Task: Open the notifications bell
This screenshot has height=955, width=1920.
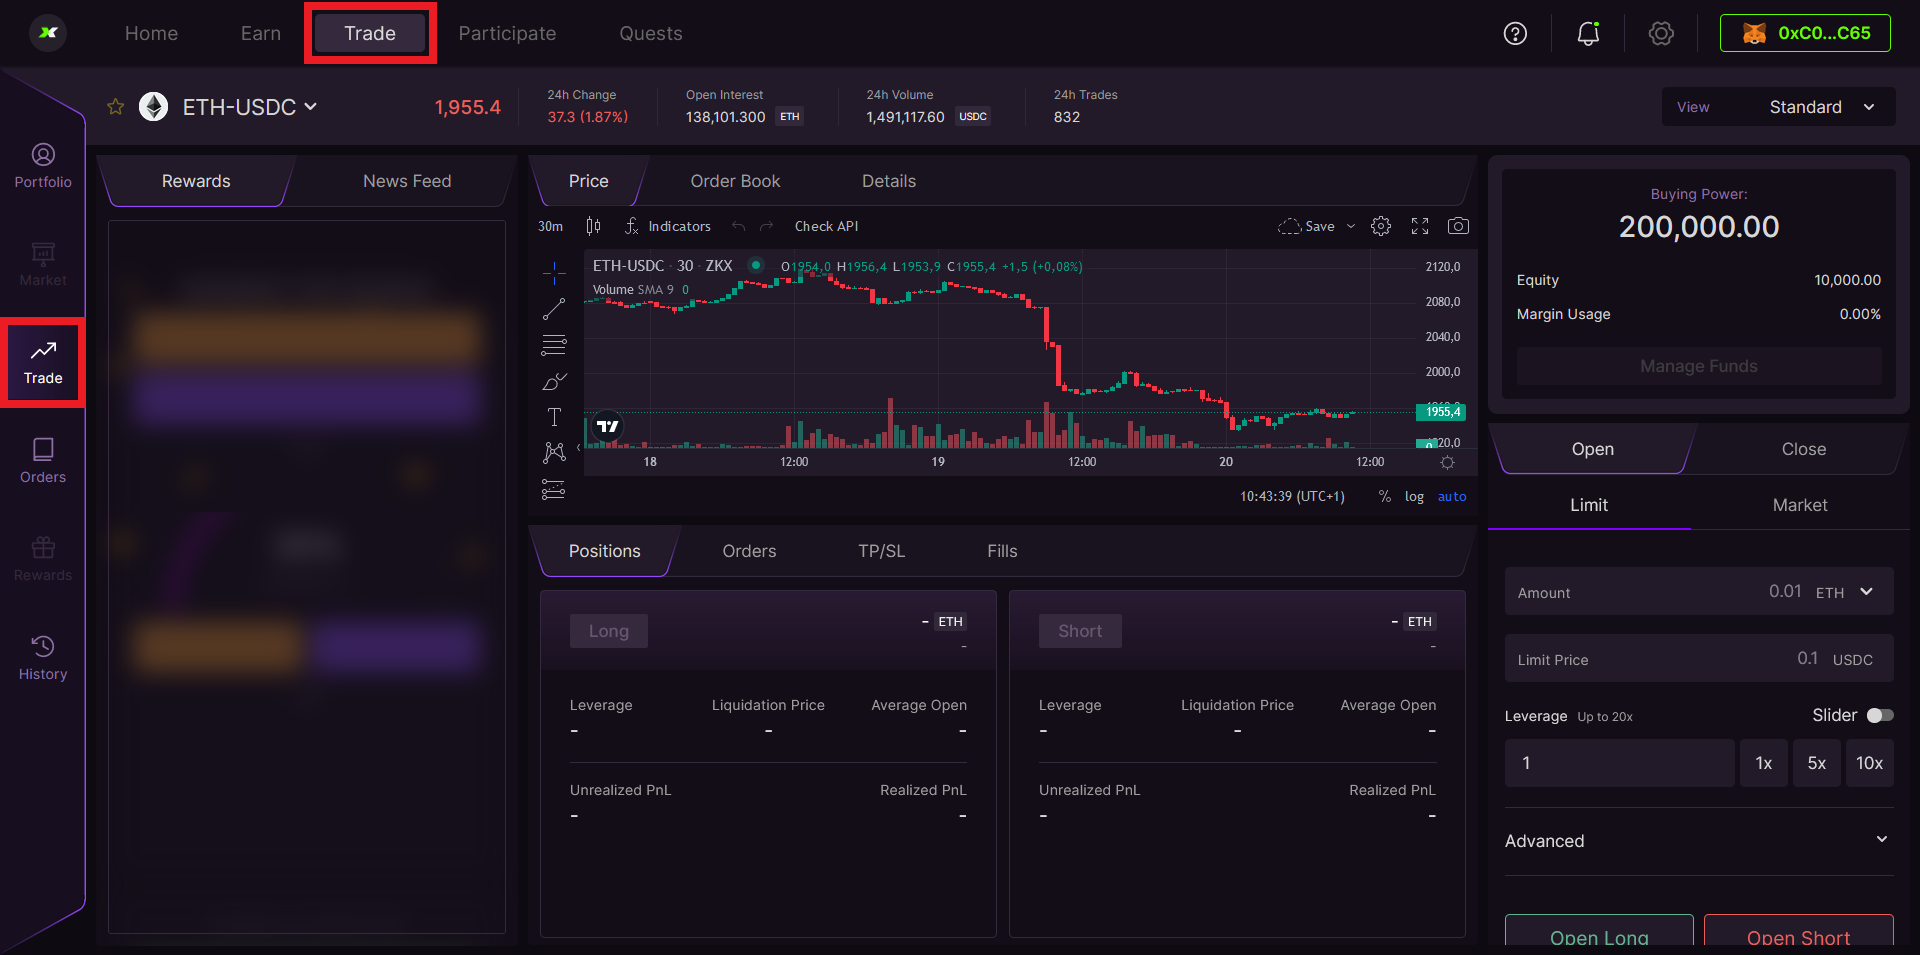Action: pos(1588,34)
